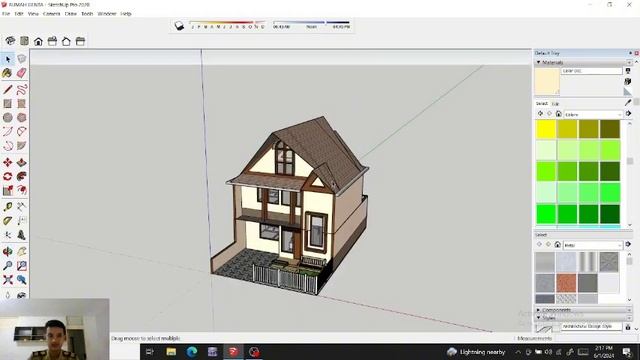Open the View menu
The height and width of the screenshot is (360, 640).
[33, 14]
